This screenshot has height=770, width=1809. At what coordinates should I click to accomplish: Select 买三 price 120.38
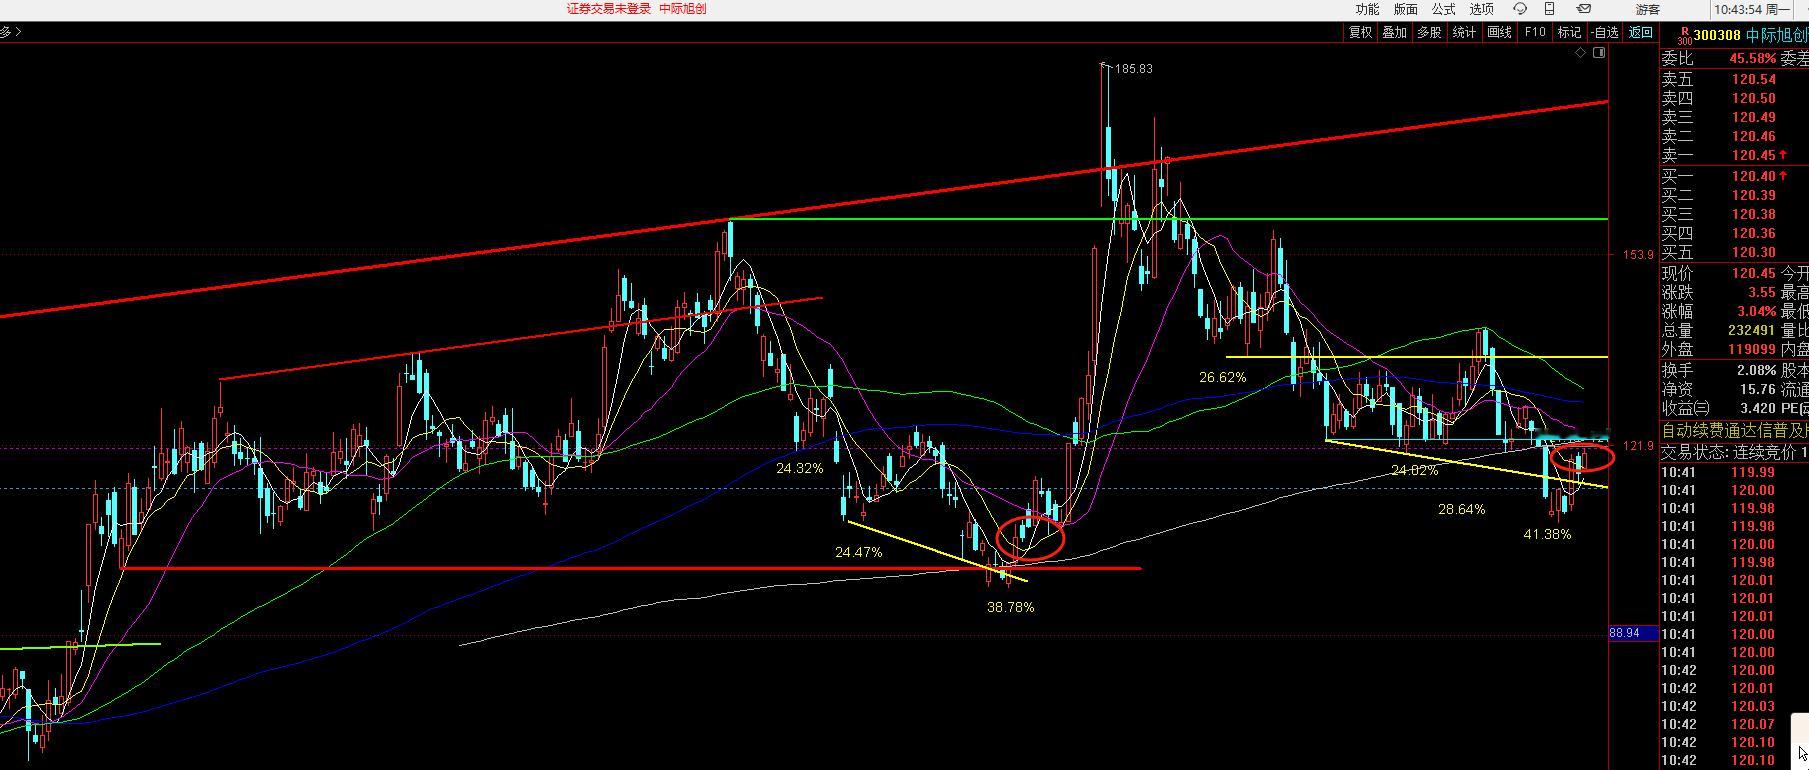1754,214
